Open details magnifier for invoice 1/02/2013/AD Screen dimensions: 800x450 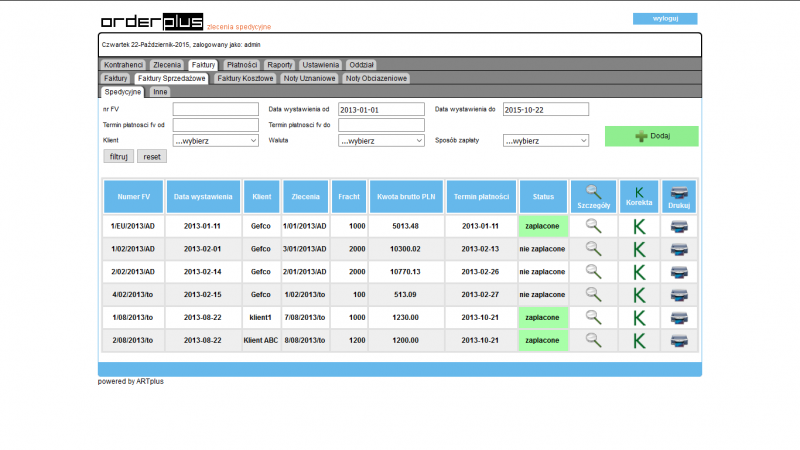pos(593,248)
